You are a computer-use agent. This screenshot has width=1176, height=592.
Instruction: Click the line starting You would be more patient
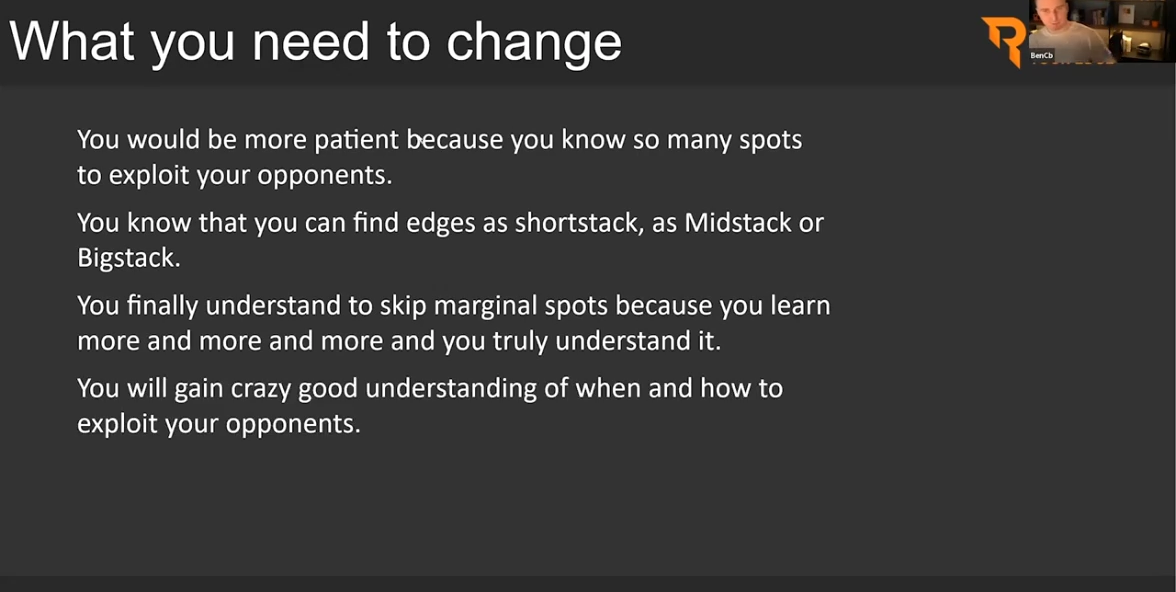point(440,140)
